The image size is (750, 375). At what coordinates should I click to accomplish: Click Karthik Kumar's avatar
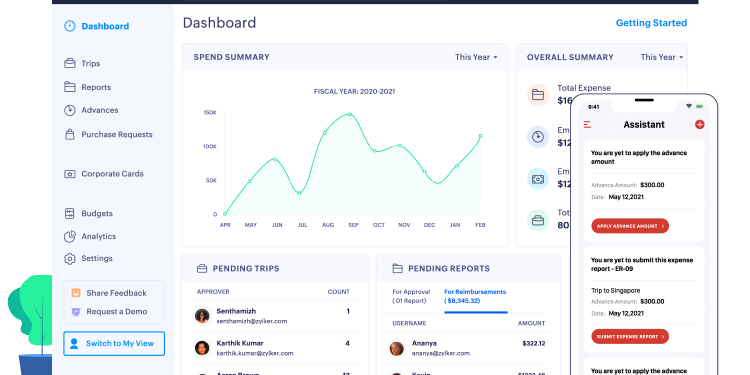point(202,348)
